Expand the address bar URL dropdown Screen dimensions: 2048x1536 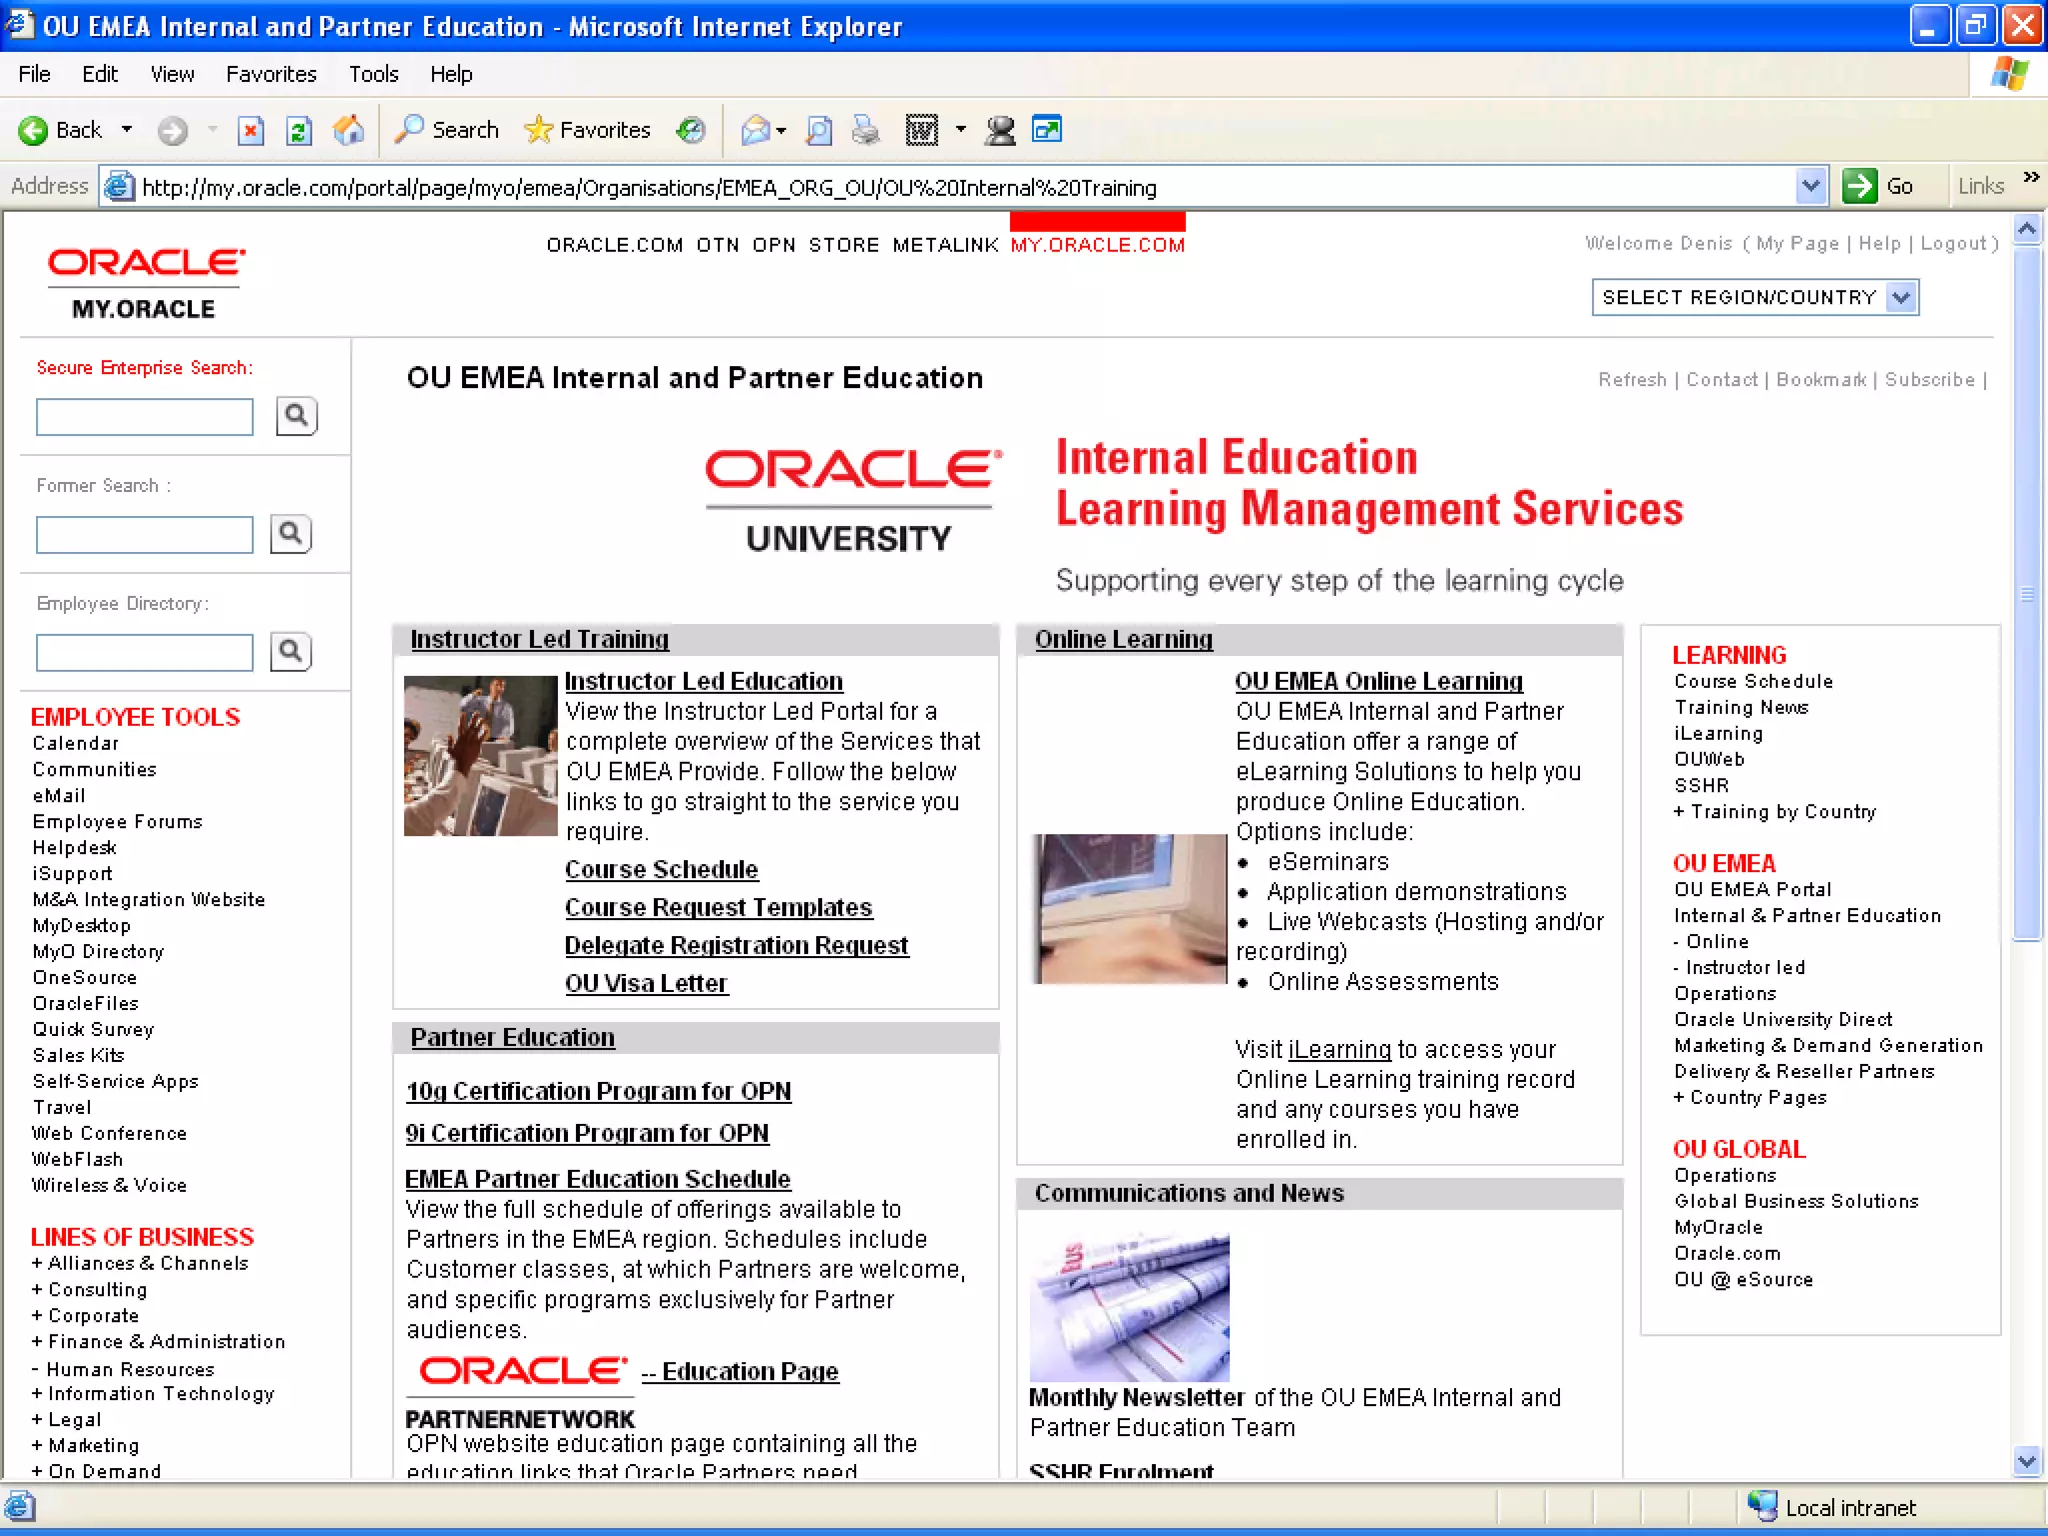tap(1810, 187)
